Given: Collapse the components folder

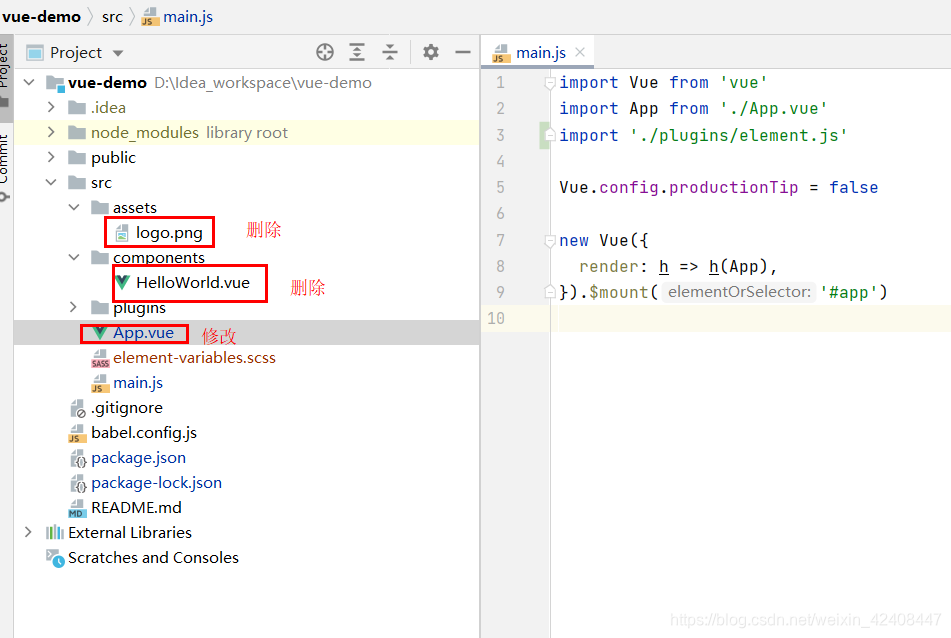Looking at the screenshot, I should click(74, 257).
